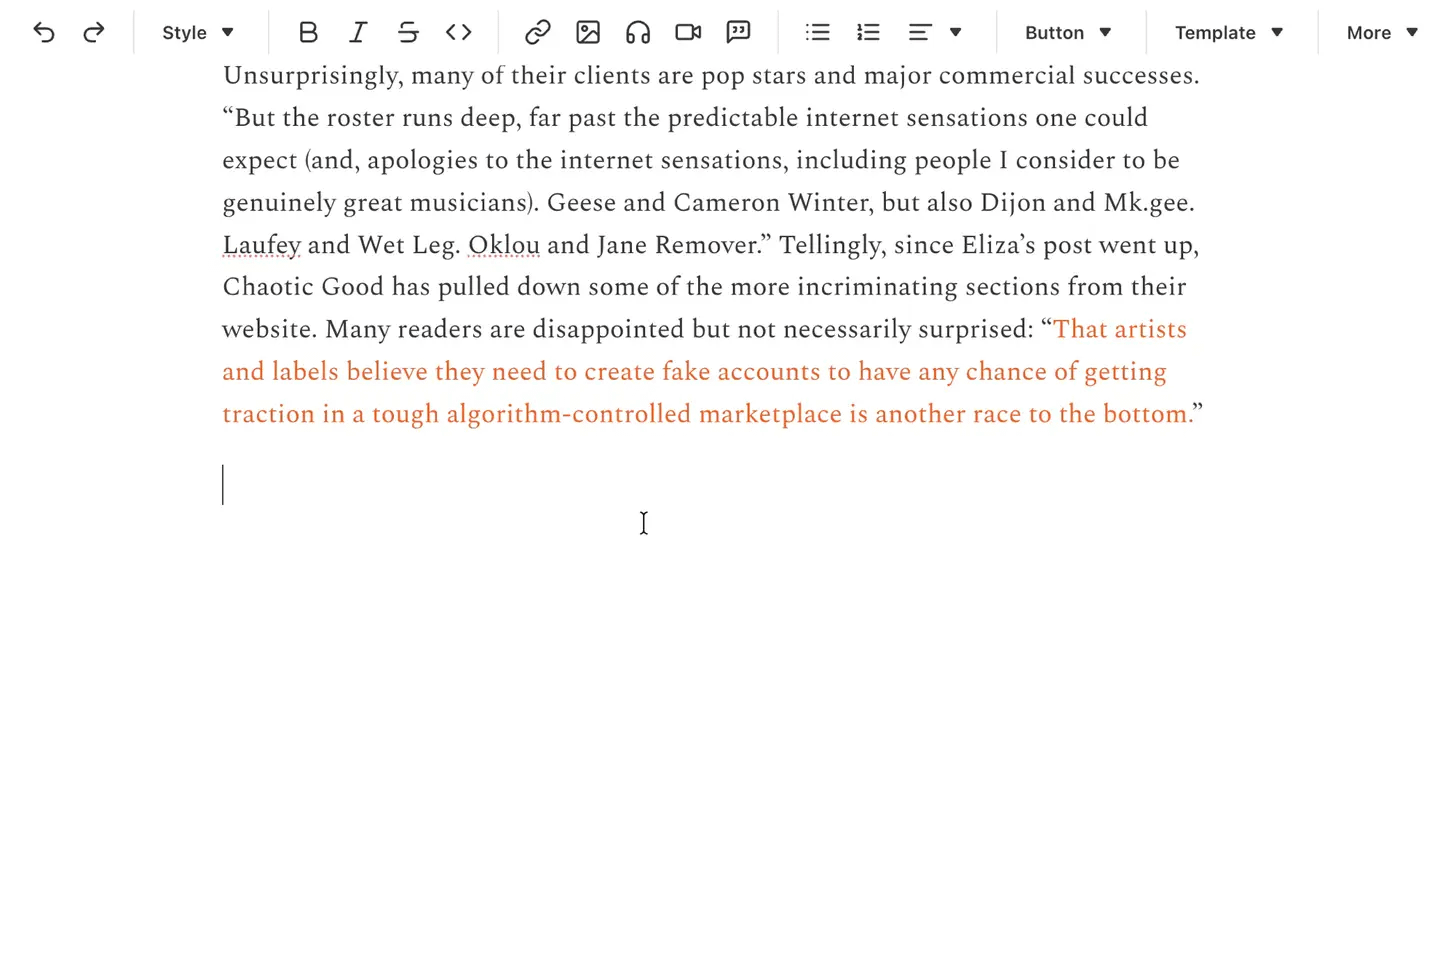
Task: Open the Button dropdown menu
Action: click(x=1068, y=33)
